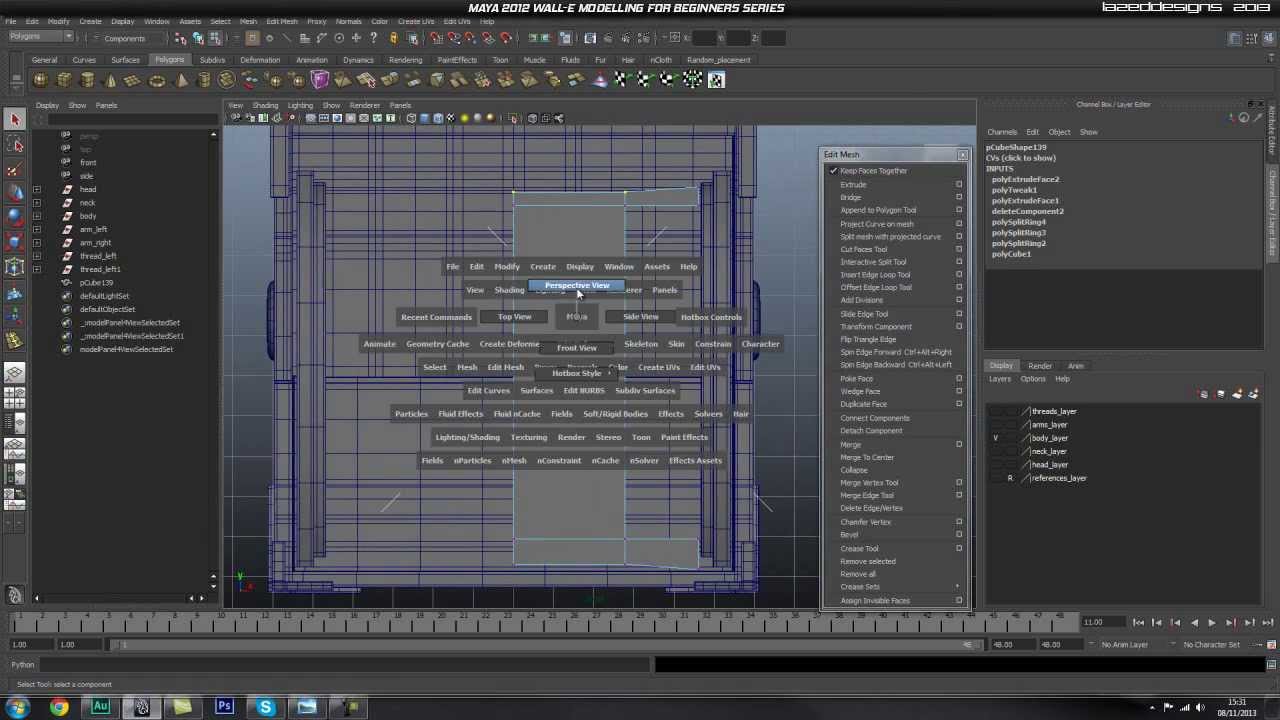Expand the arm_left node in Outliner
The width and height of the screenshot is (1280, 720).
point(37,229)
